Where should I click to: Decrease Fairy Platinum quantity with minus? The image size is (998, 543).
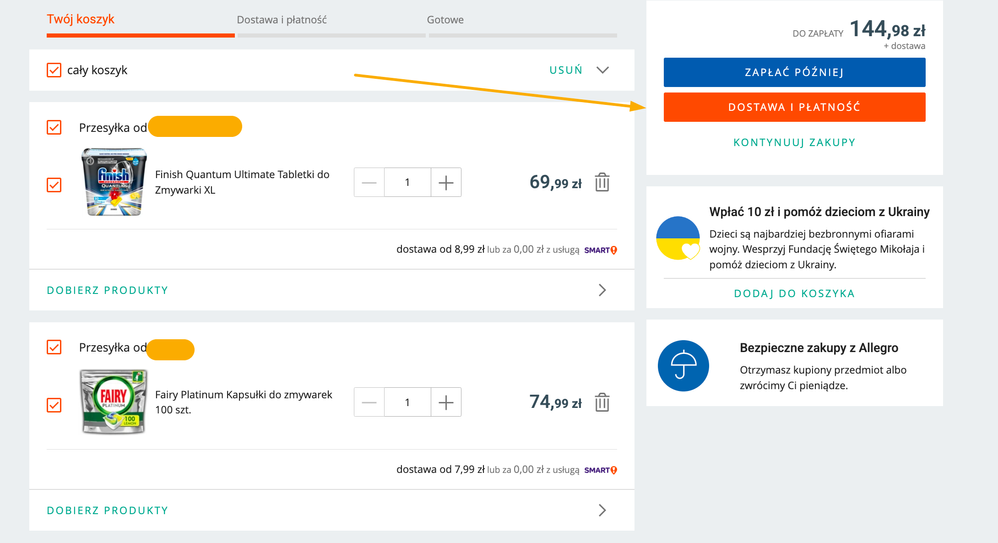(369, 402)
